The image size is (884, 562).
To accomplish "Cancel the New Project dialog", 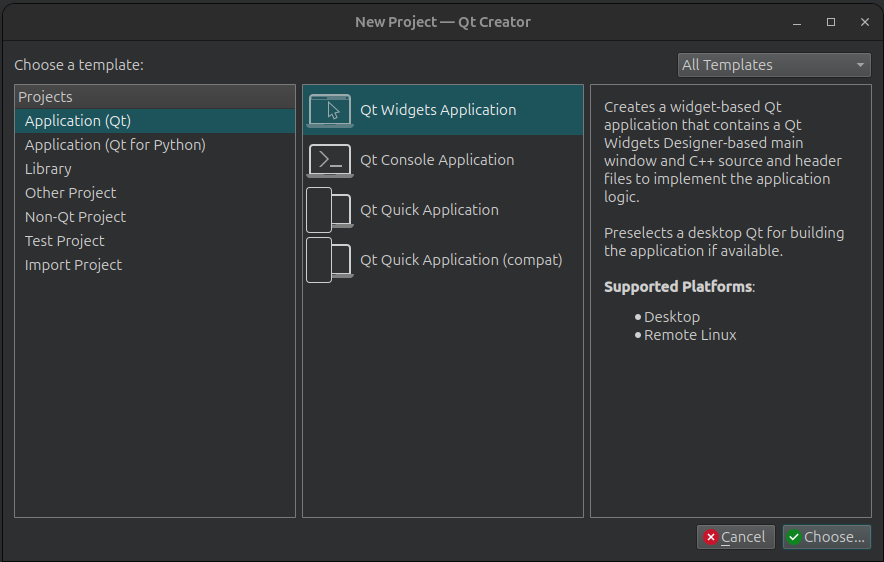I will click(736, 537).
